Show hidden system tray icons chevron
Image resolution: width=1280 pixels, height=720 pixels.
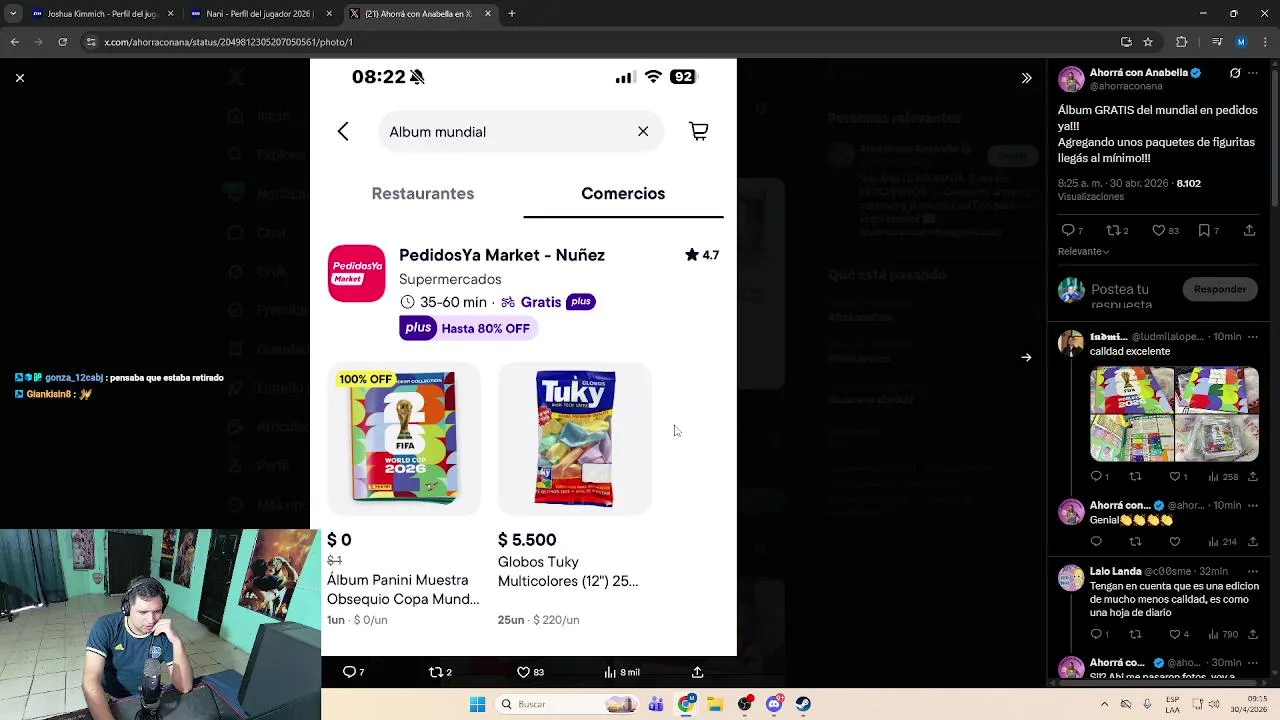pos(1107,704)
